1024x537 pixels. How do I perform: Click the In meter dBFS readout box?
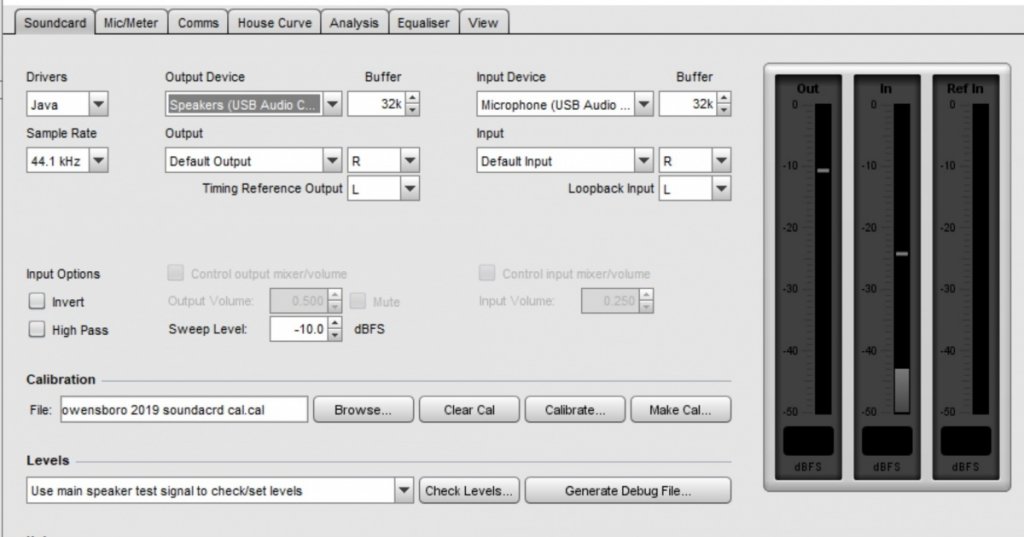887,441
